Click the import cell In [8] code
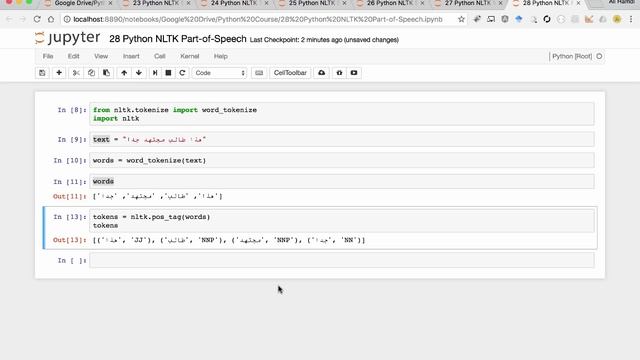This screenshot has height=360, width=640. point(342,114)
